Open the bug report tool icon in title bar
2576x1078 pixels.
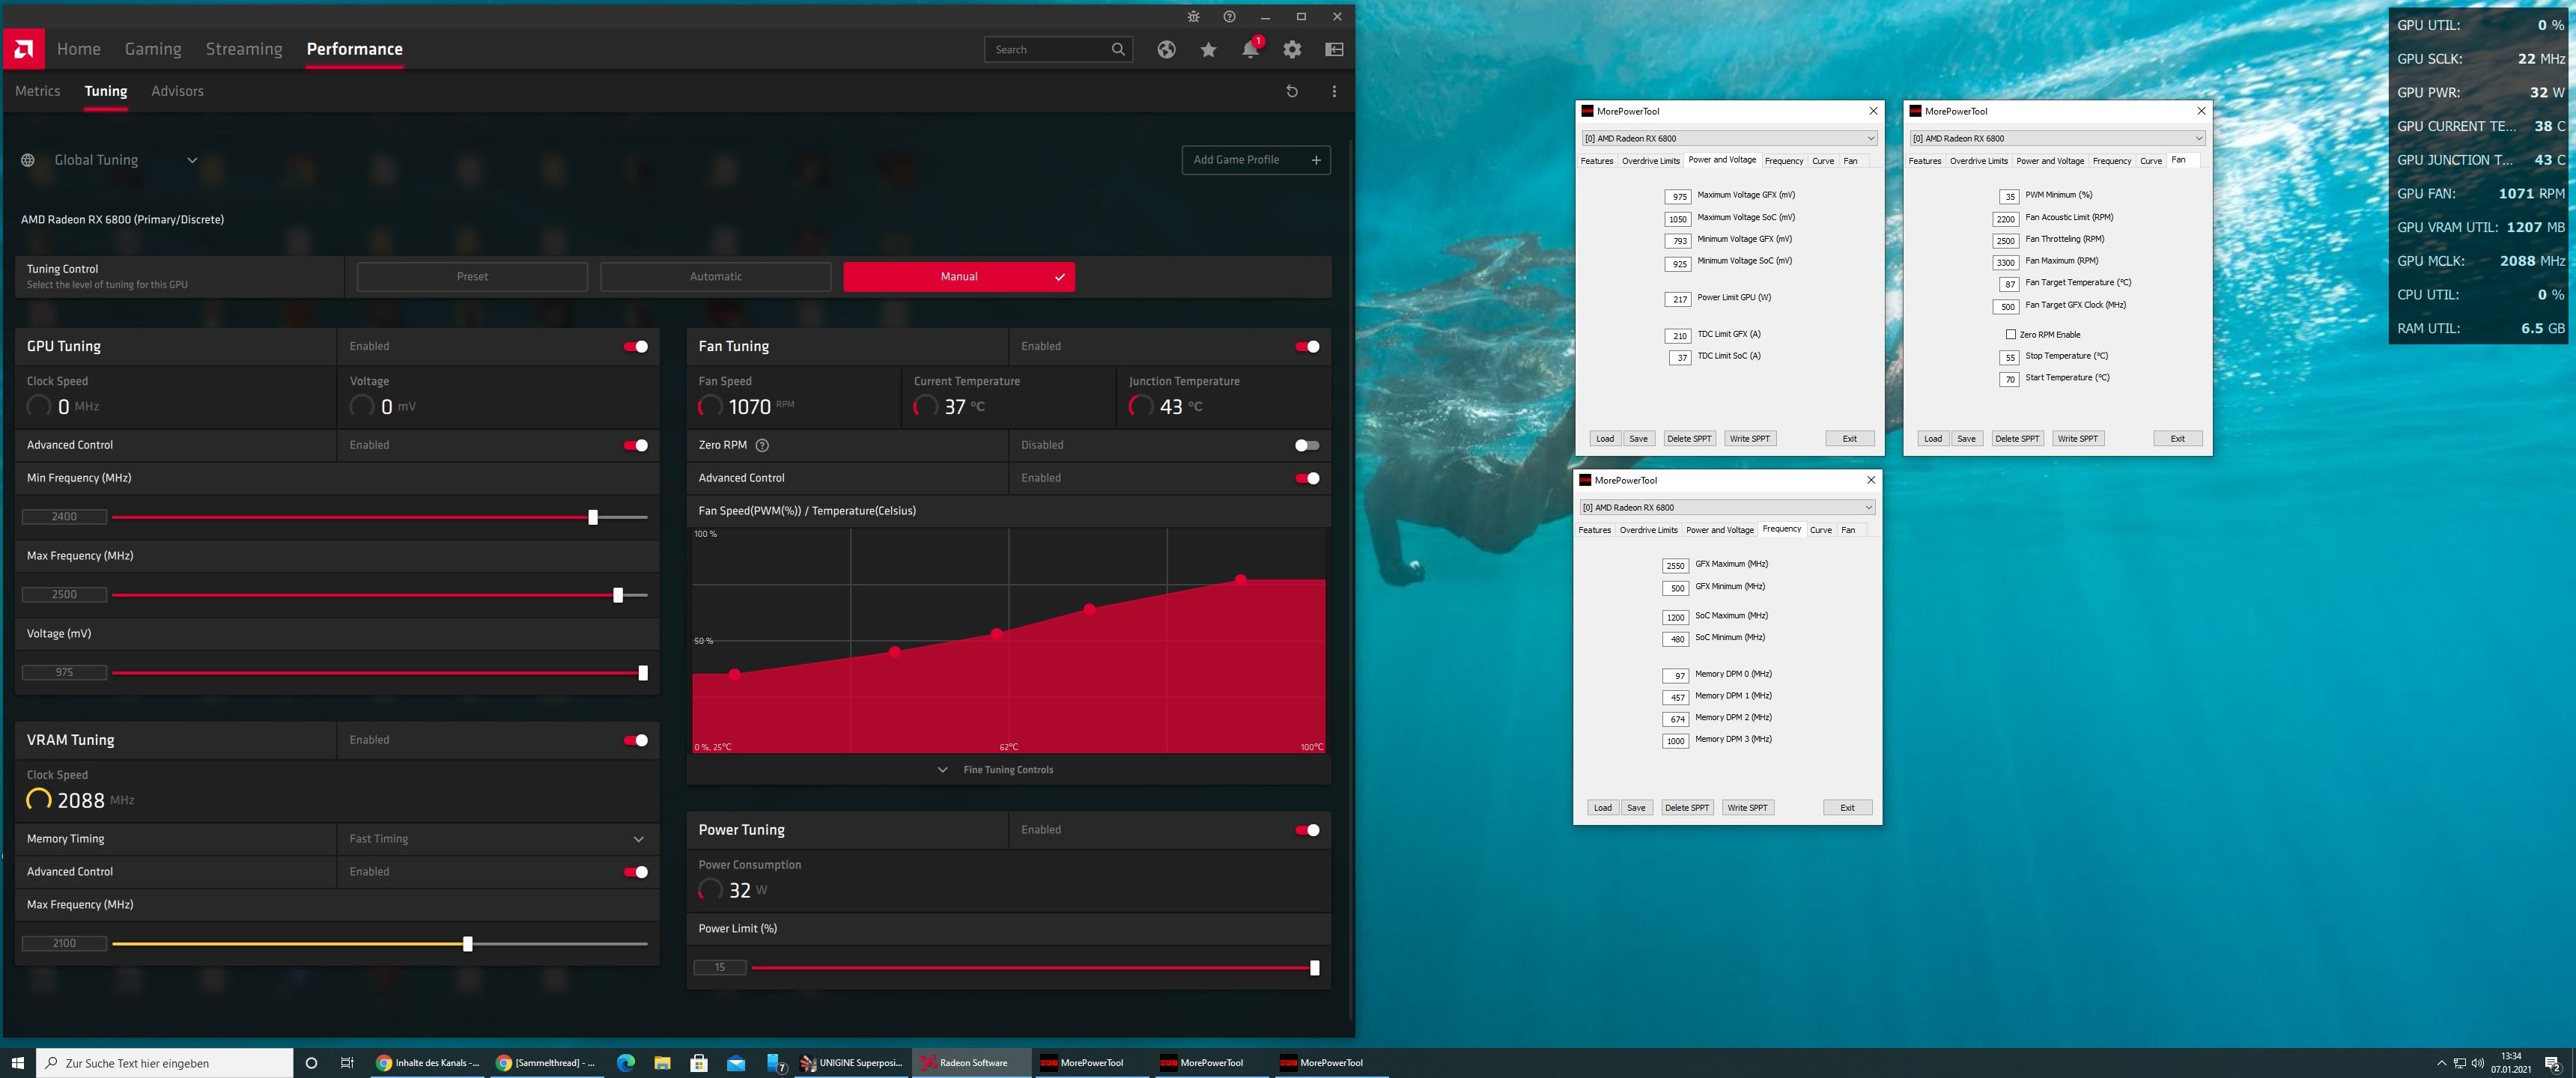[1193, 17]
